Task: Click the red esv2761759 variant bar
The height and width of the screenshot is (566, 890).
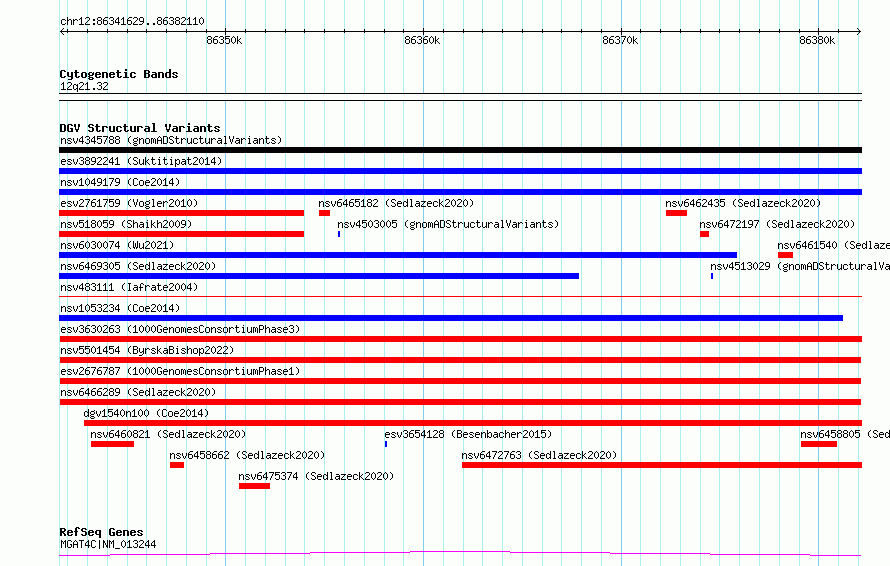Action: click(182, 213)
